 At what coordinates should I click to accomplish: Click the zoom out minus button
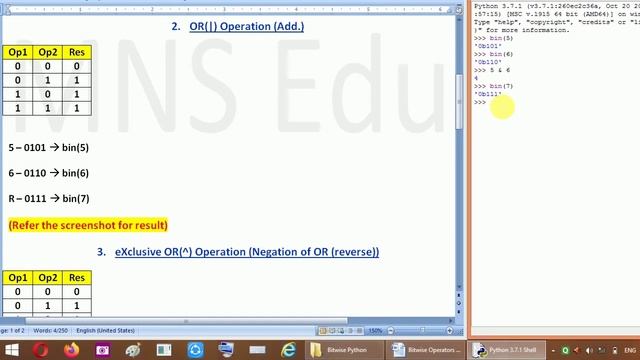pyautogui.click(x=391, y=331)
